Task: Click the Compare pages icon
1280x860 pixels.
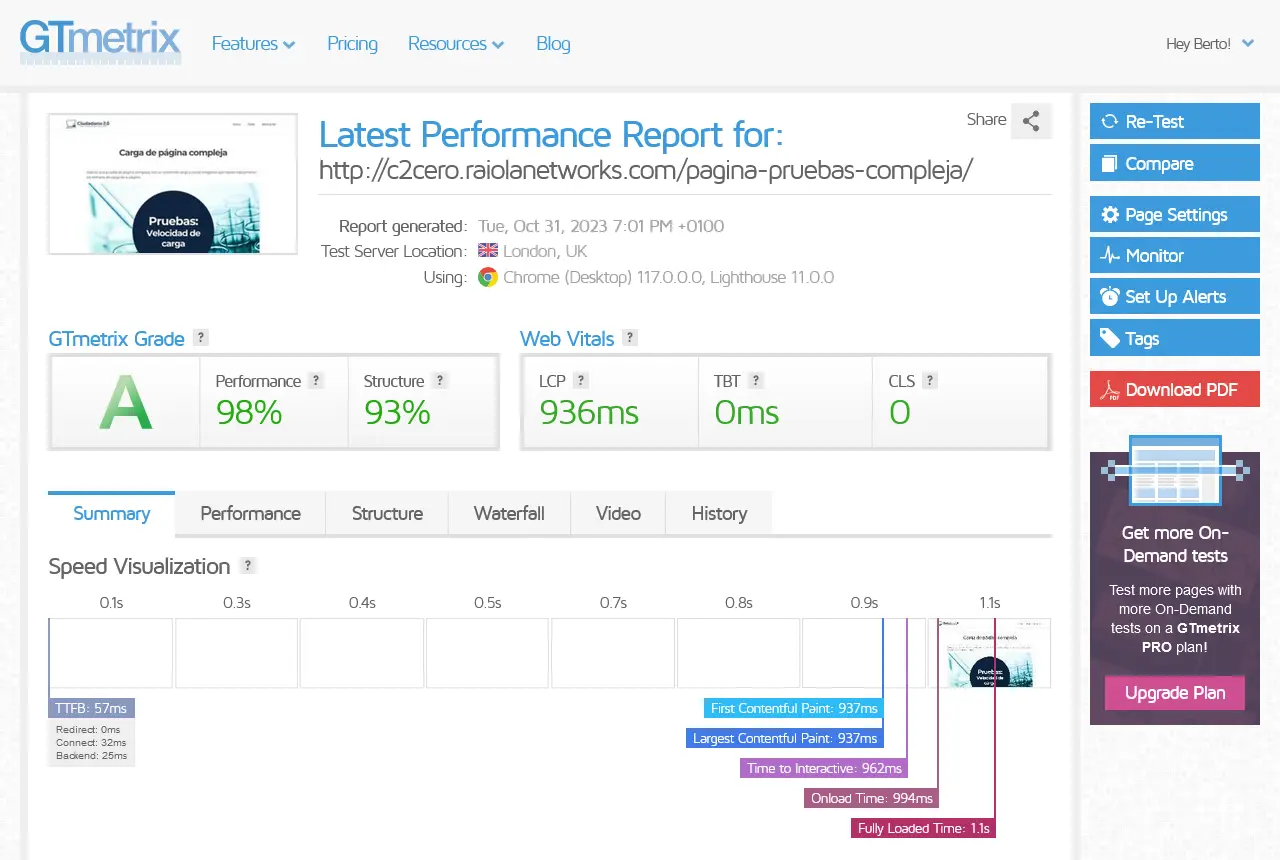Action: (x=1109, y=164)
